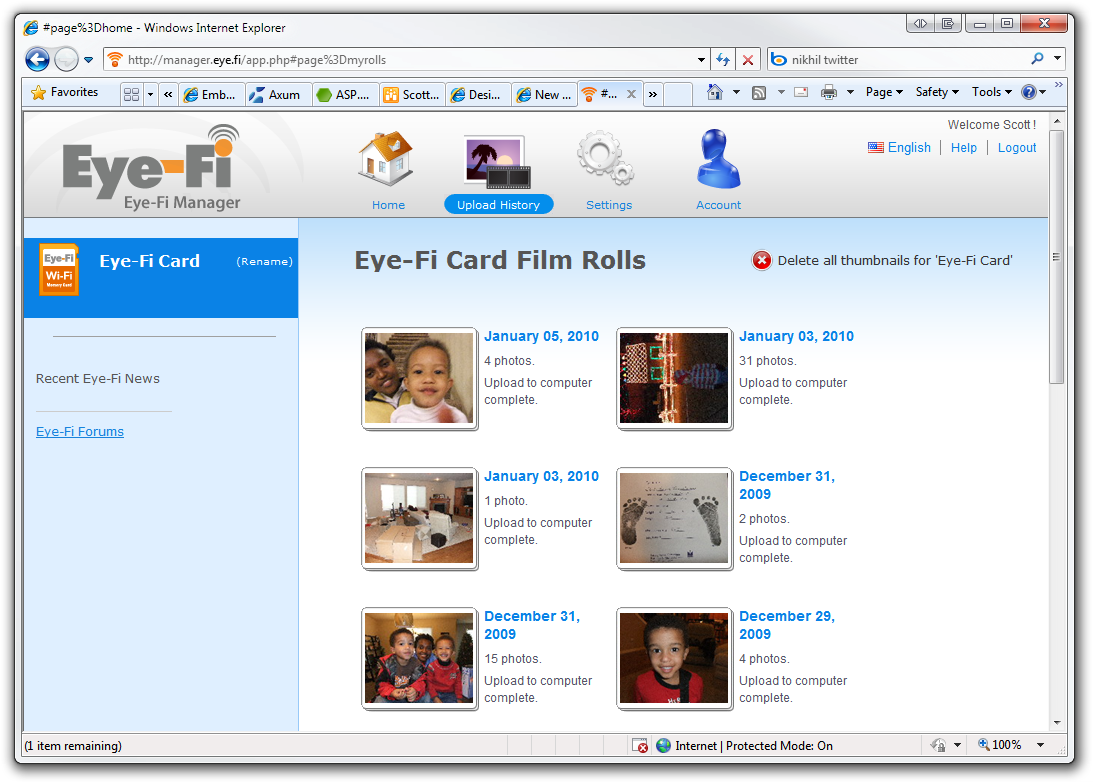Log out of Eye-Fi Manager
Screen dimensions: 1093x782
[x=1016, y=147]
